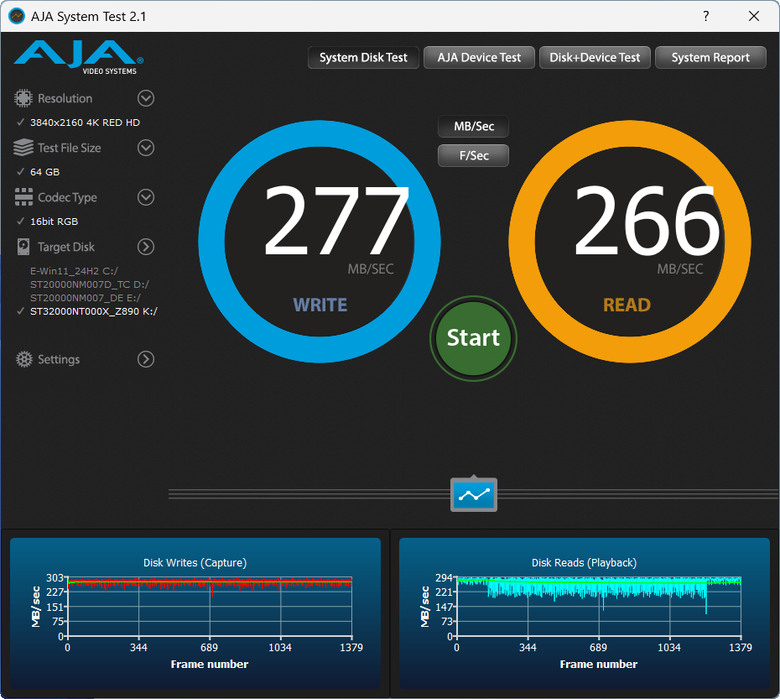
Task: Expand the Resolution dropdown arrow
Action: (x=146, y=98)
